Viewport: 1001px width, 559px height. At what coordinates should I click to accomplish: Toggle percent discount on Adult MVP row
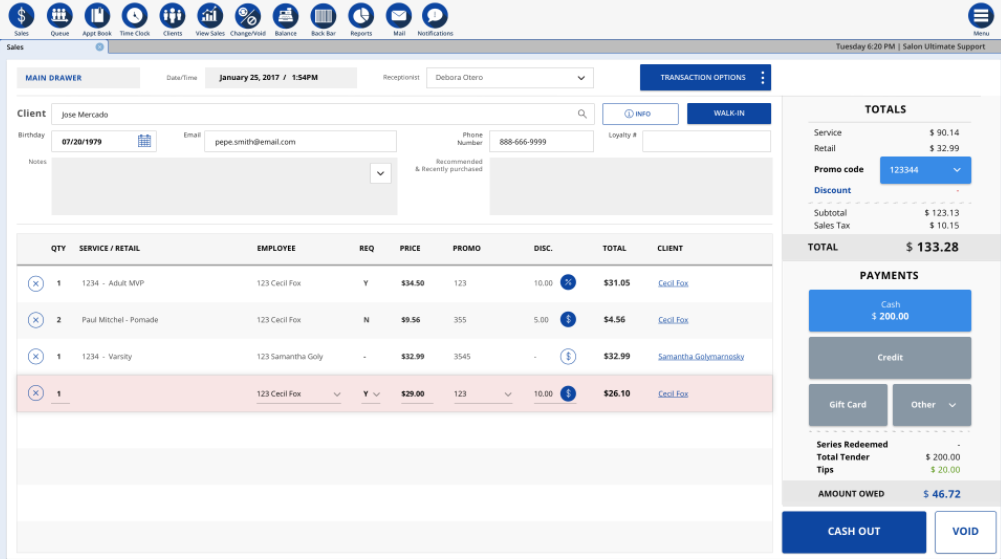(568, 282)
